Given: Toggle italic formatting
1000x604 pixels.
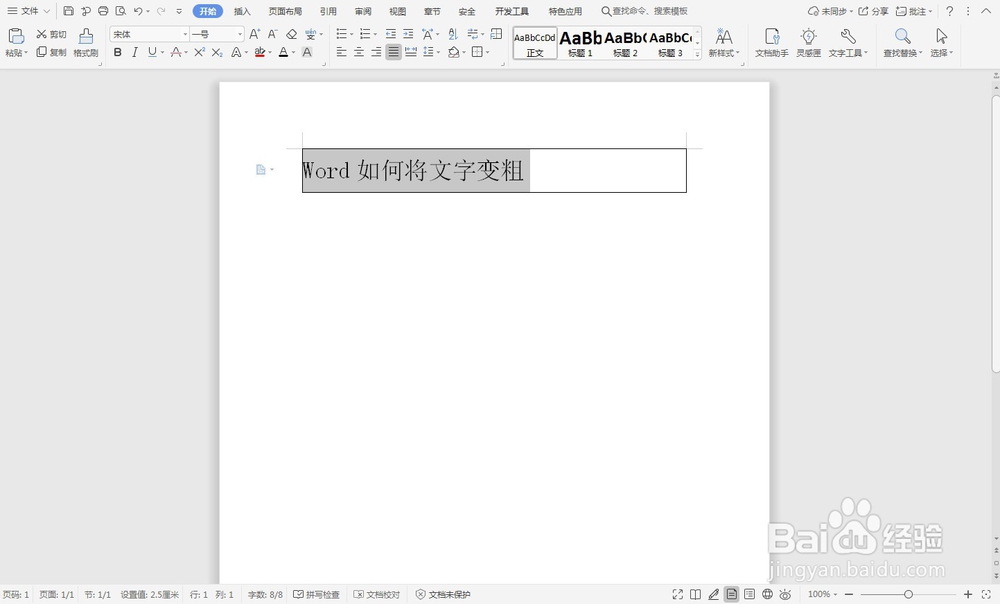Looking at the screenshot, I should tap(134, 52).
